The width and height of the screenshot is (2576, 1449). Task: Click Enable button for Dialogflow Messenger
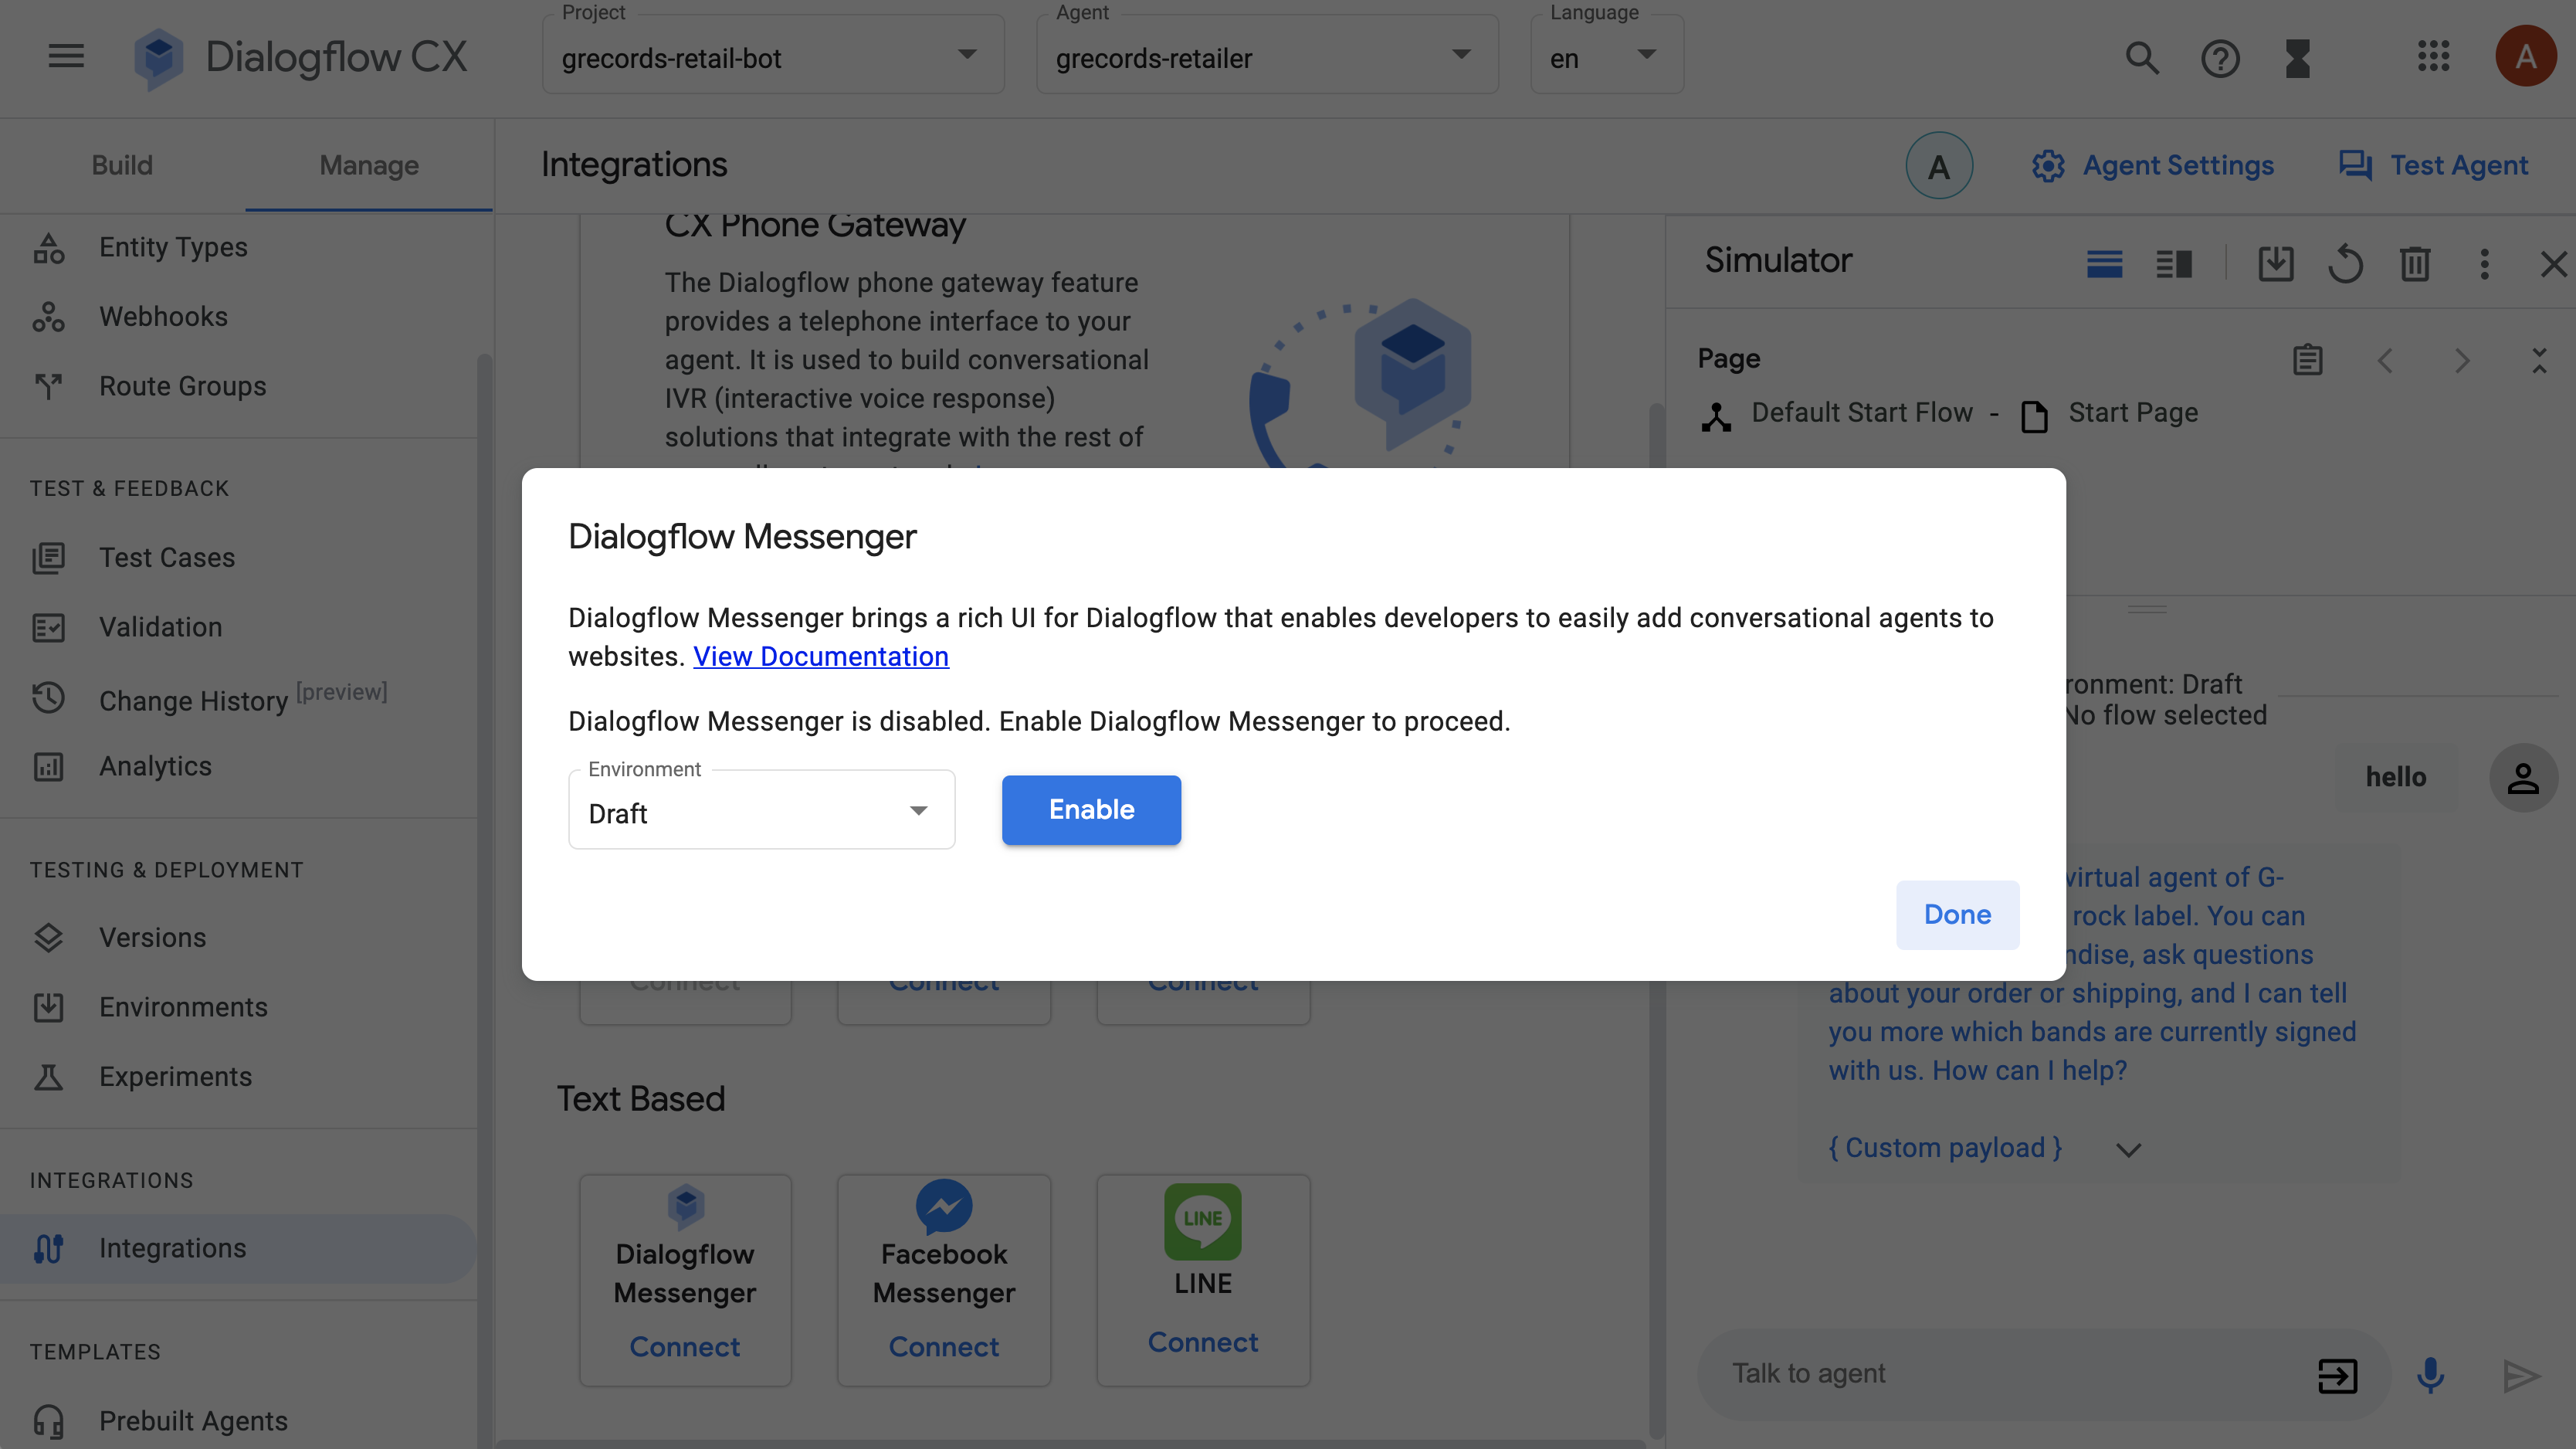tap(1092, 810)
